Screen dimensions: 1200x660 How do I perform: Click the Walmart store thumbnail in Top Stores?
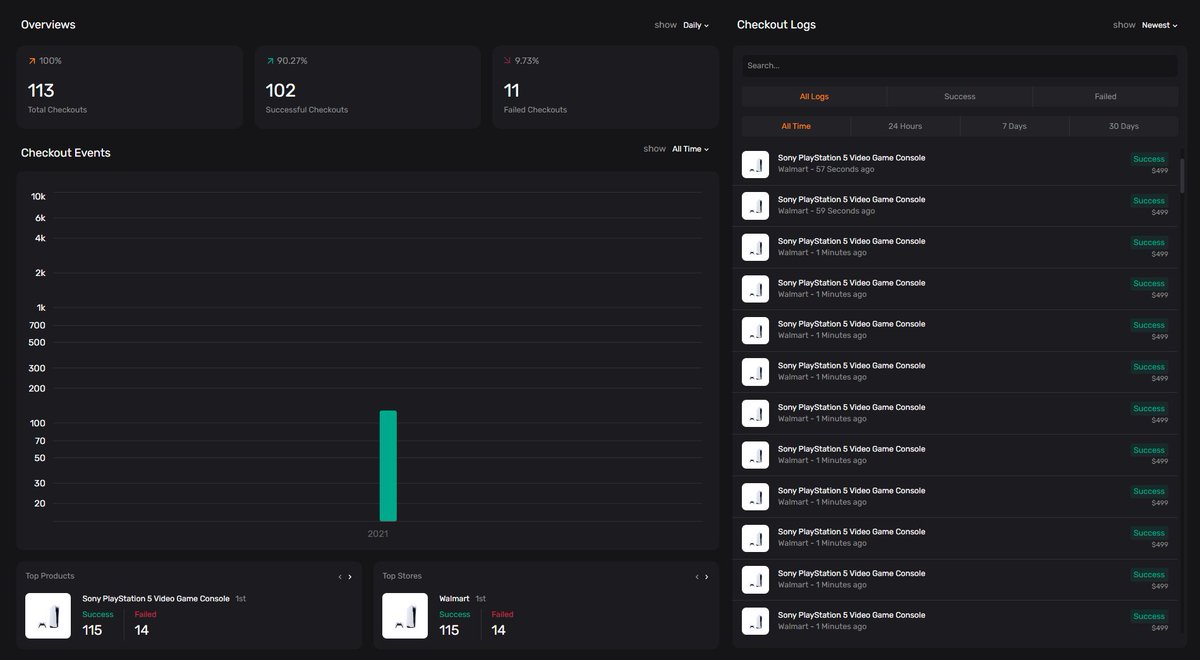(405, 616)
